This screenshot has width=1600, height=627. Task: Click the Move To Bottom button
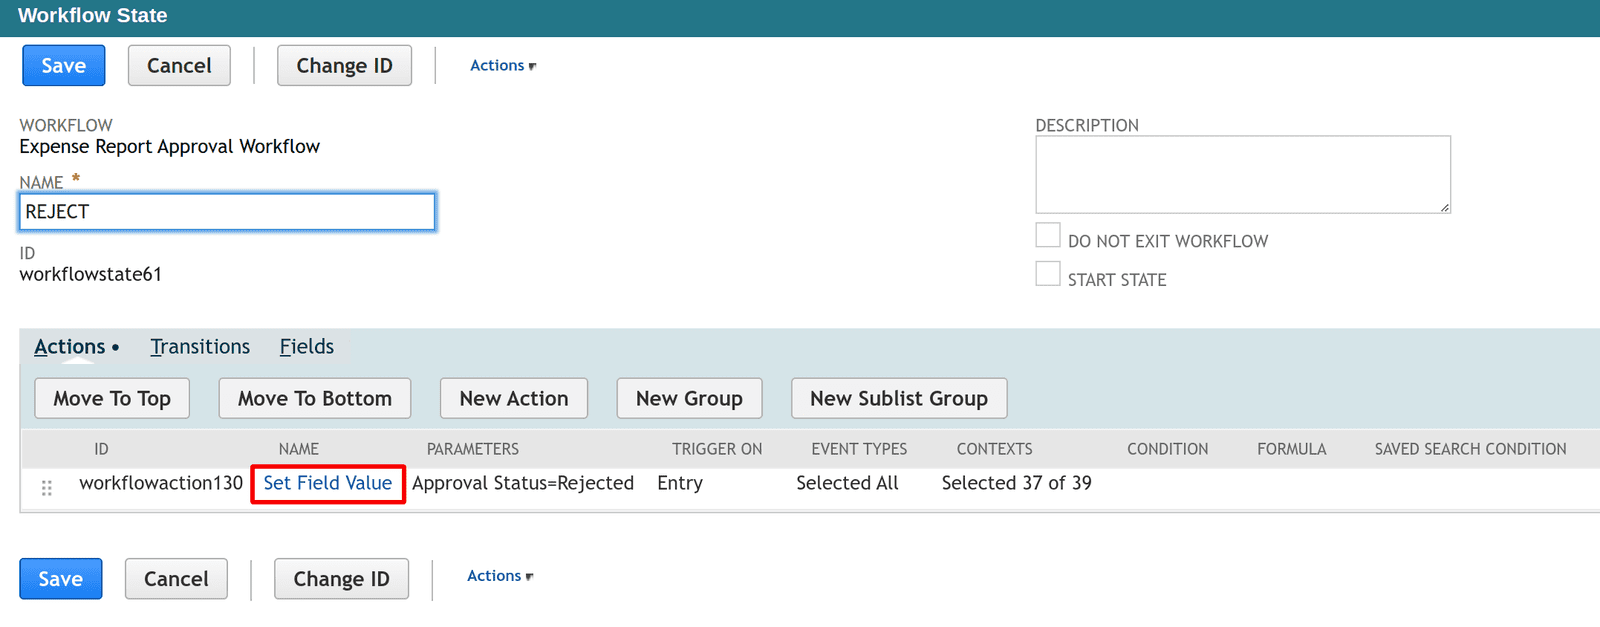click(x=315, y=398)
